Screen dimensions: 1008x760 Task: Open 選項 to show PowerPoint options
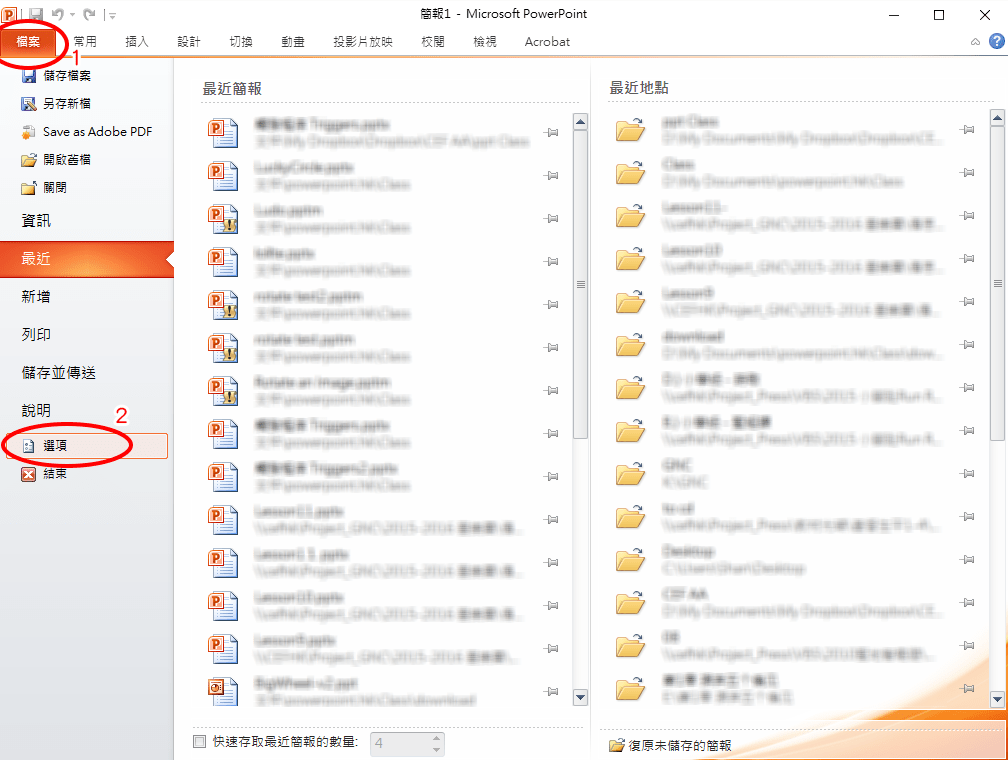click(x=86, y=446)
